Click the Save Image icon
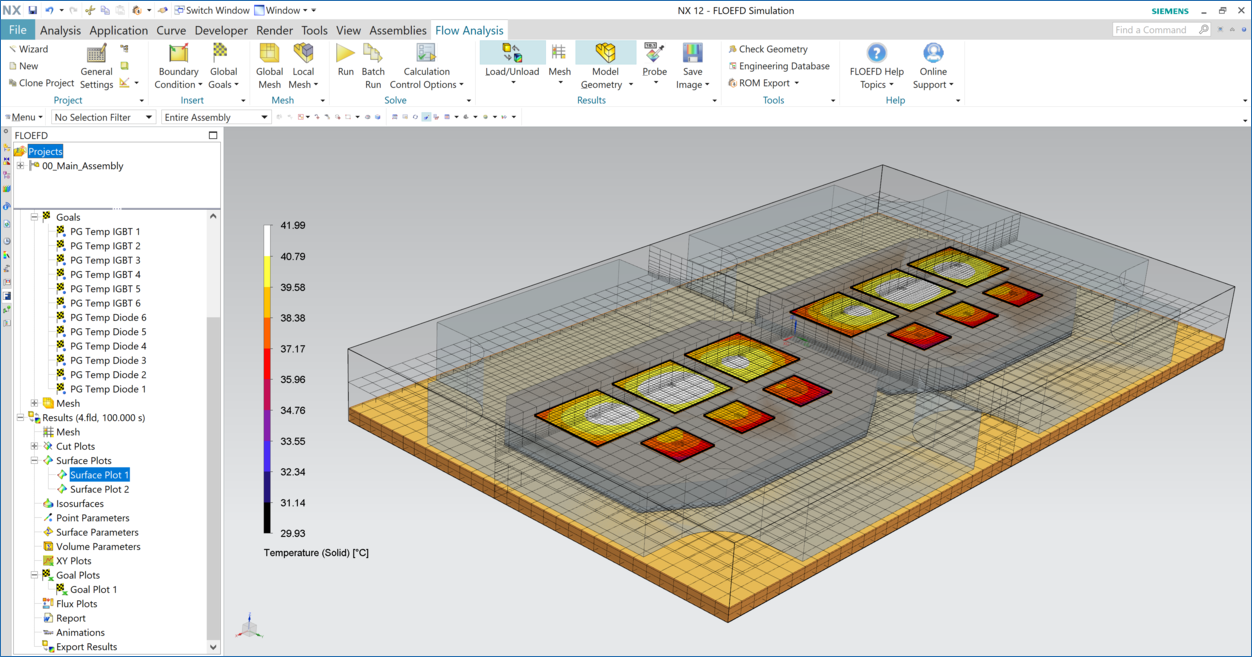 (692, 54)
